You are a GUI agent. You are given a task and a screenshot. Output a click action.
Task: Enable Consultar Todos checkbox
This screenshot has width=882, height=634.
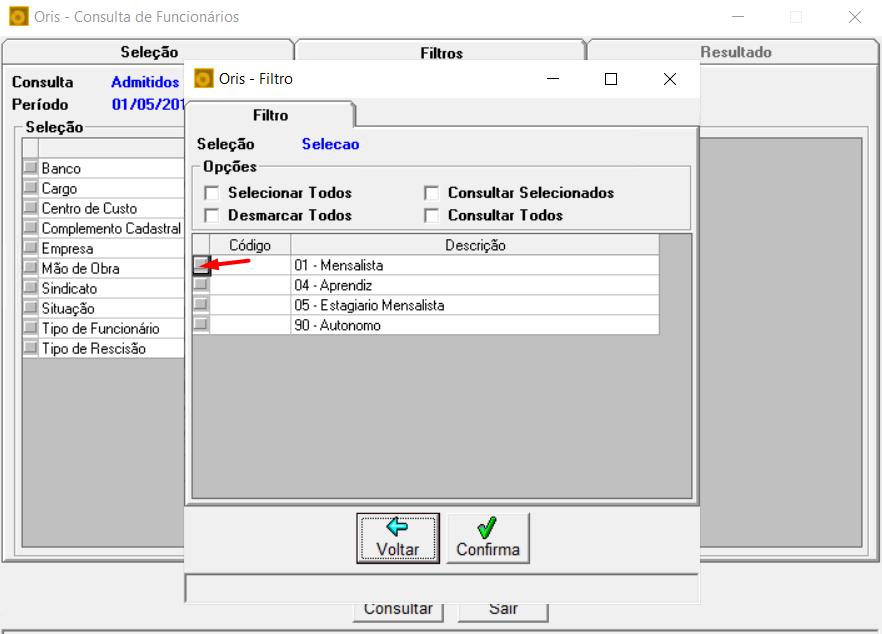click(431, 215)
